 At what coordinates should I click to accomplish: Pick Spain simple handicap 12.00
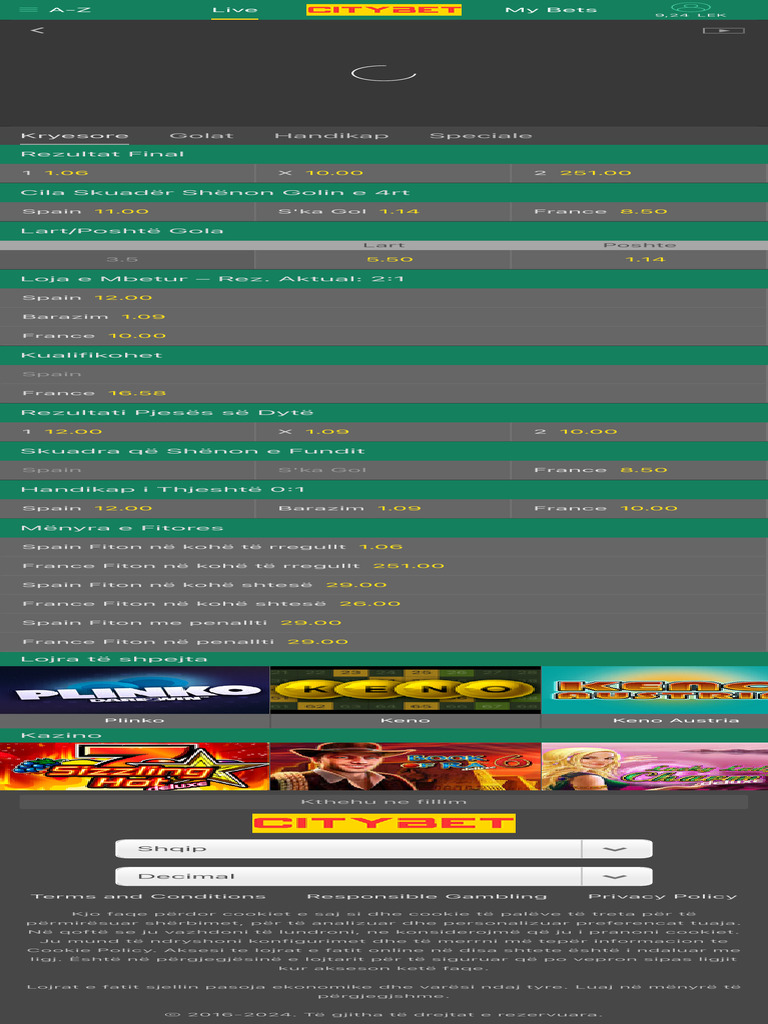[x=127, y=508]
